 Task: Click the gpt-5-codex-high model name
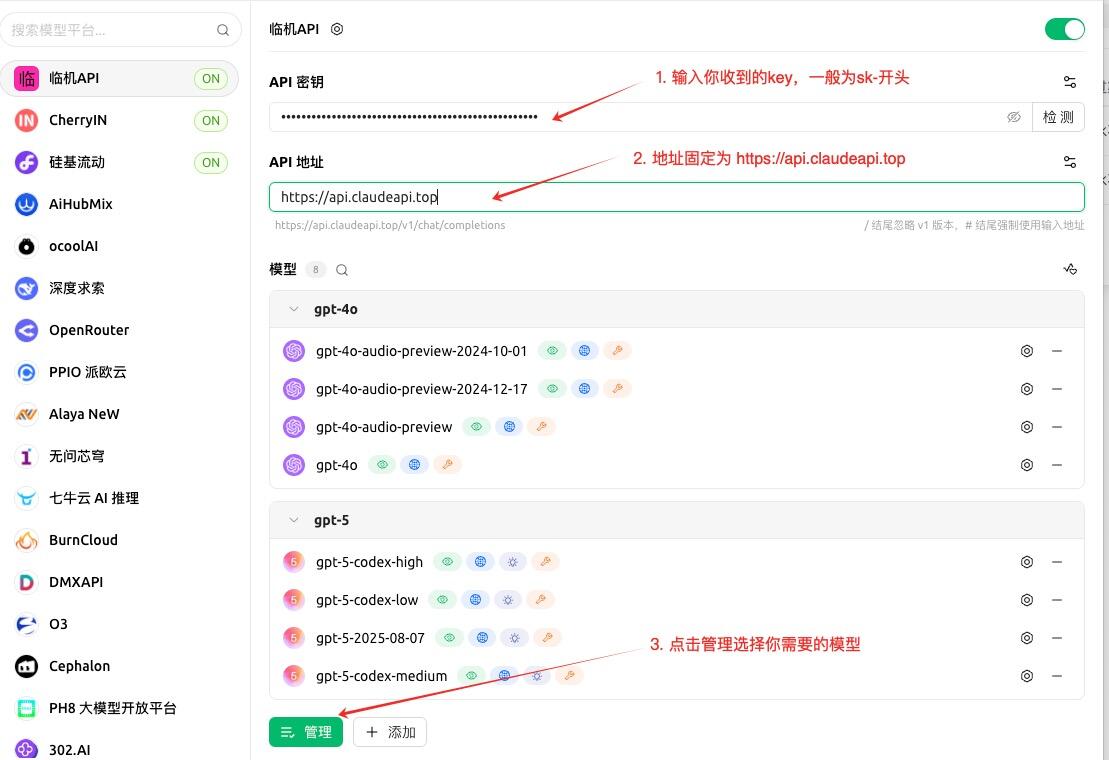pyautogui.click(x=369, y=562)
